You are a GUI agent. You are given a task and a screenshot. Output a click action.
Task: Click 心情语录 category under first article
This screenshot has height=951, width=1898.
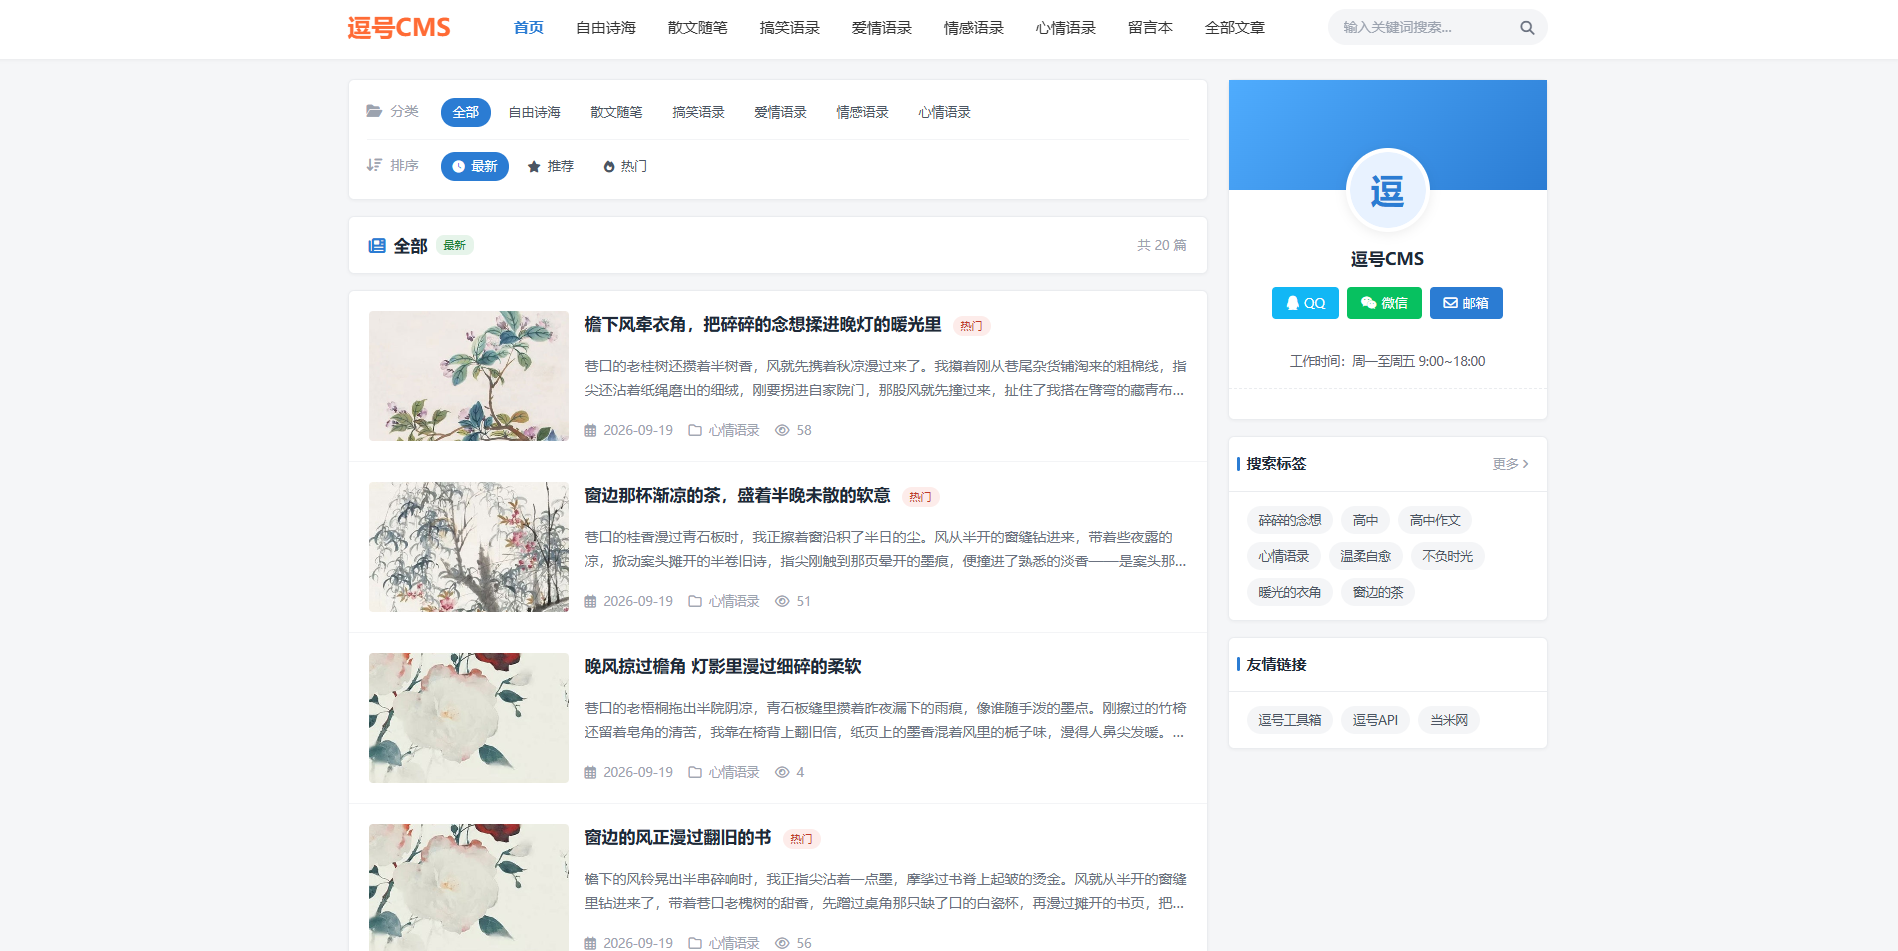(734, 430)
